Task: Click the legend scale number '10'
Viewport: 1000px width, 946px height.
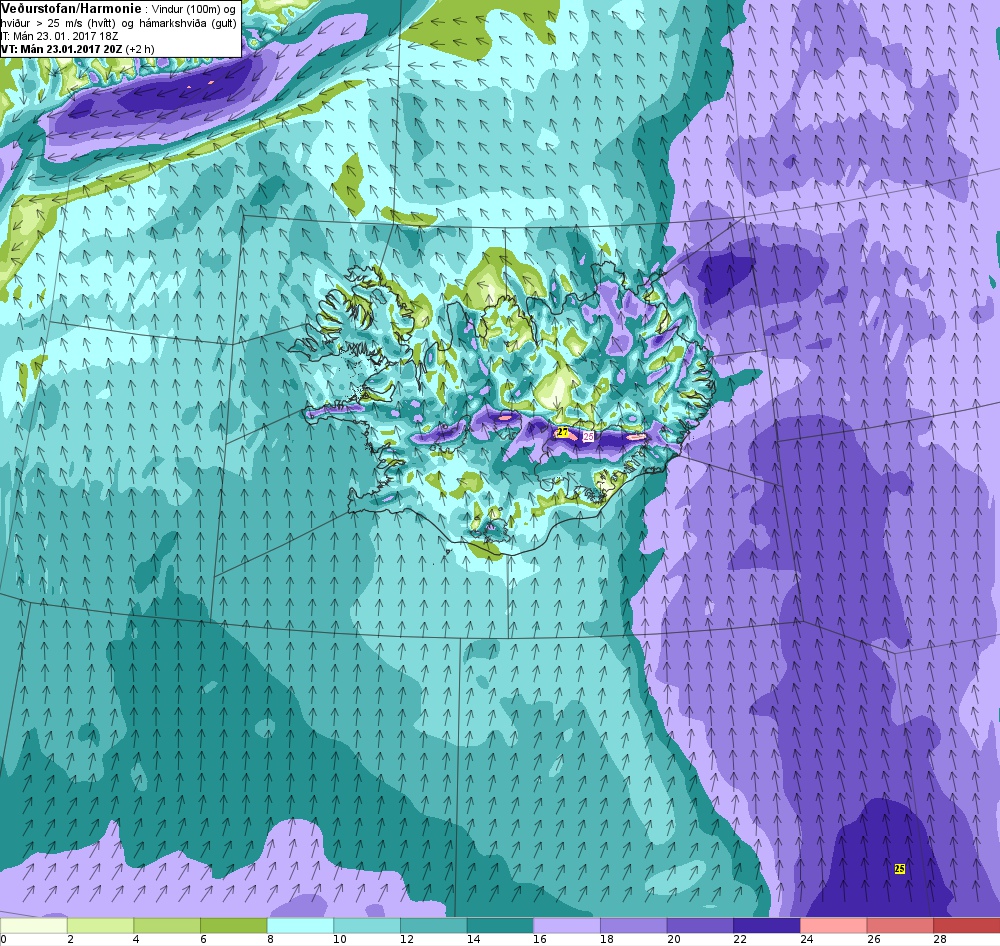Action: click(x=340, y=939)
